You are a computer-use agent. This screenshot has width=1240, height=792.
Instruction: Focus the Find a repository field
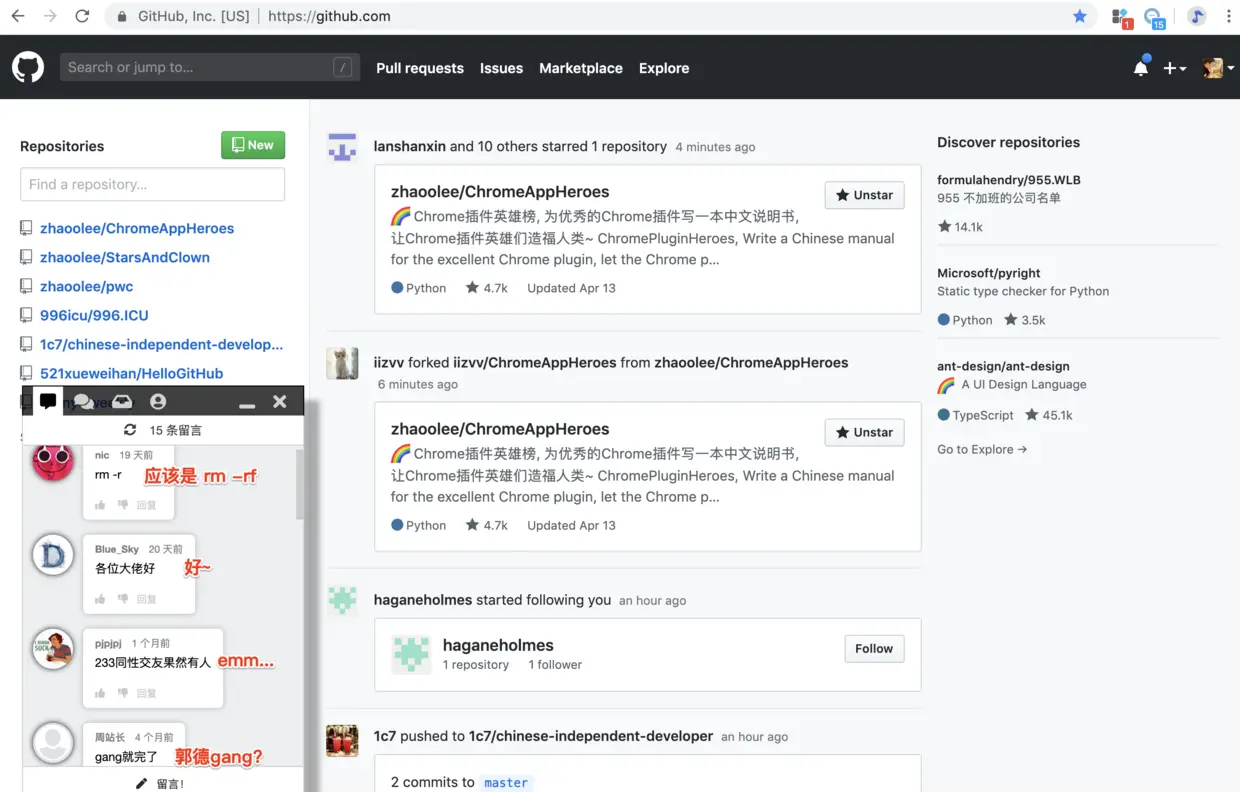(x=152, y=184)
